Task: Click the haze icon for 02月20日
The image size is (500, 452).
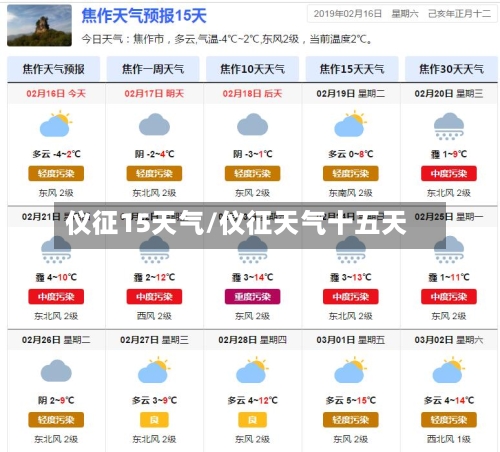Action: pyautogui.click(x=449, y=126)
